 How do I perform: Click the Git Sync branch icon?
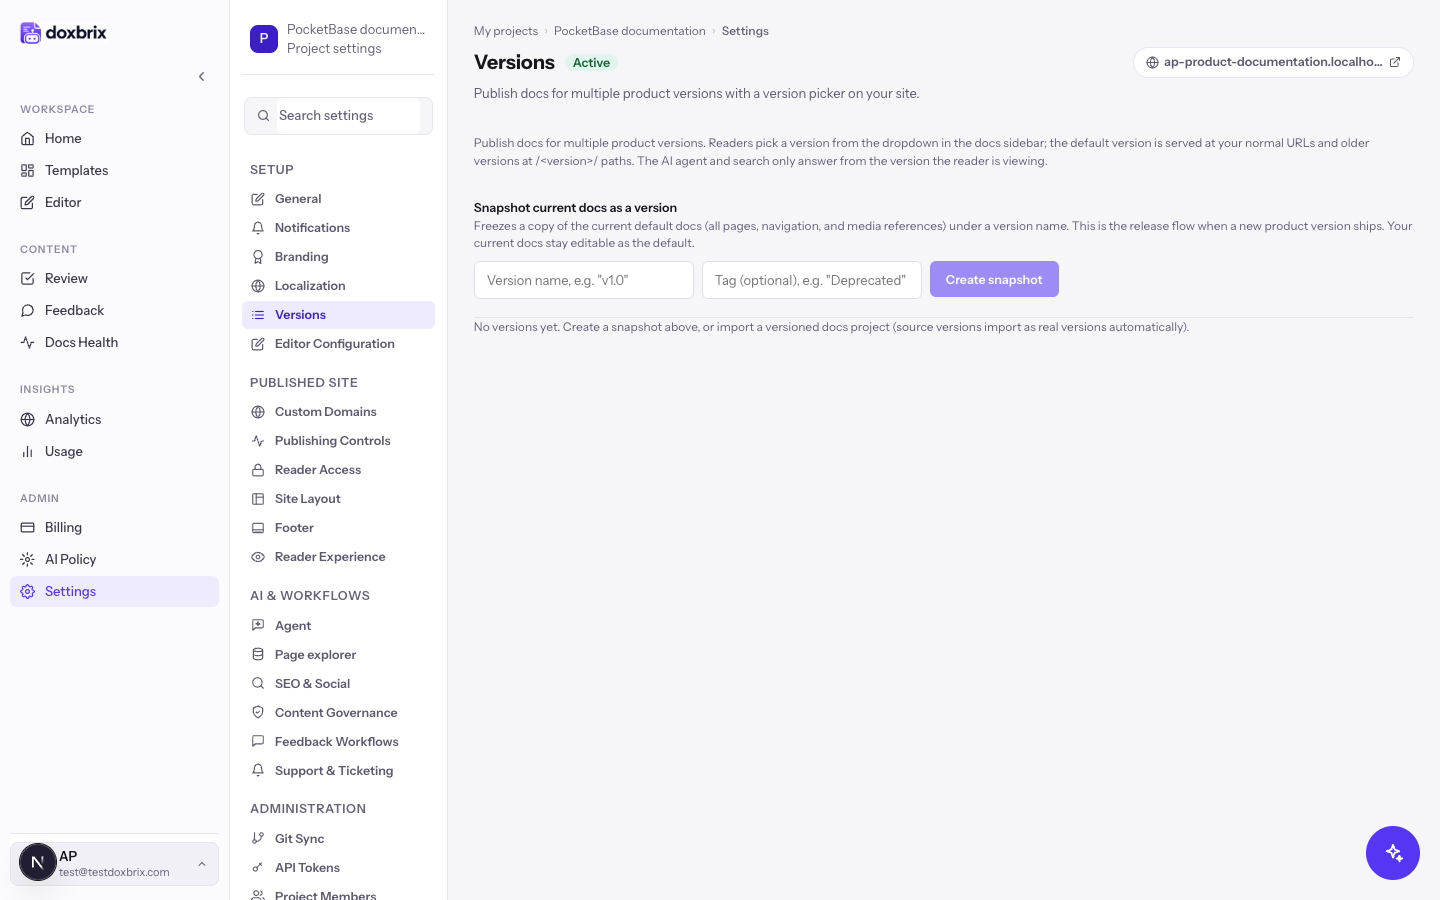[258, 839]
